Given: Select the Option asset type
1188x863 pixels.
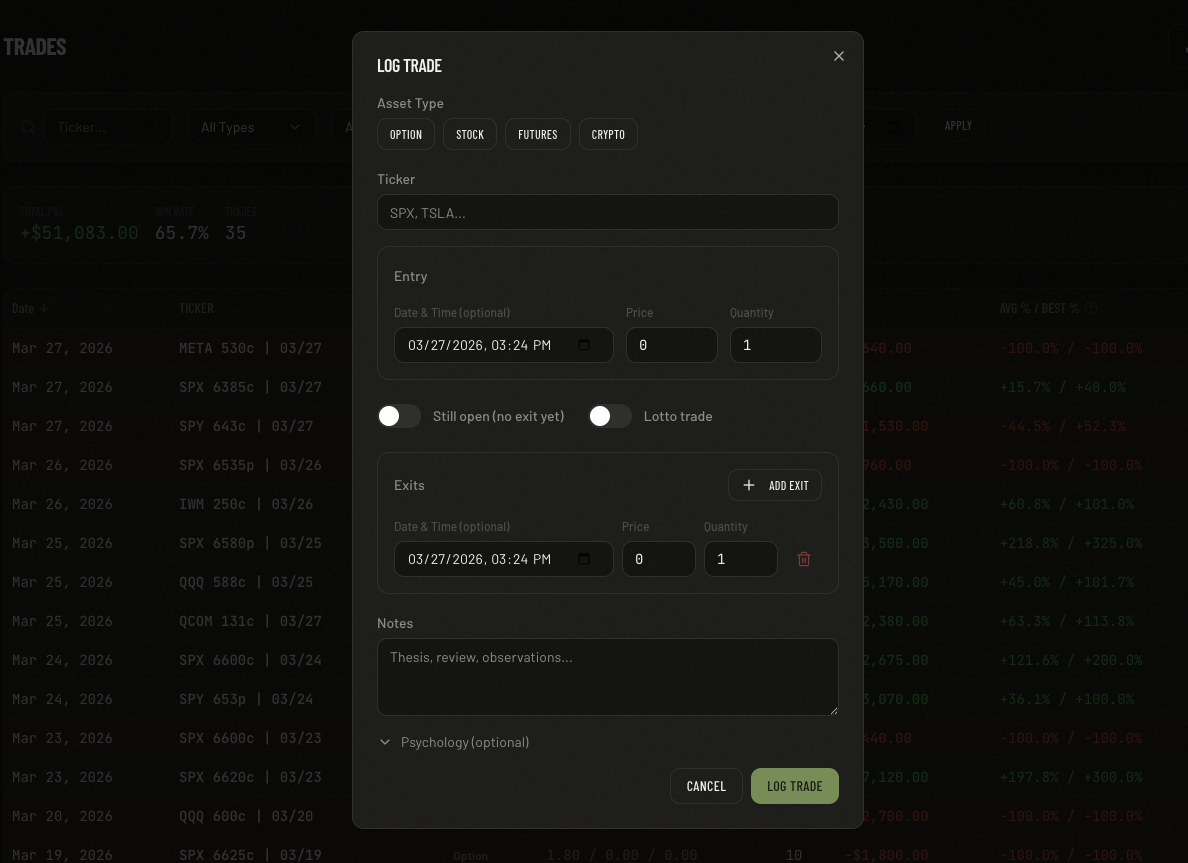Looking at the screenshot, I should coord(406,134).
